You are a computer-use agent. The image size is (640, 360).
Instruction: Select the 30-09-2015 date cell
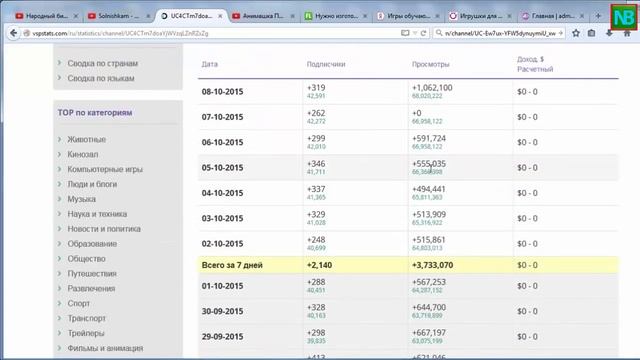(x=222, y=311)
